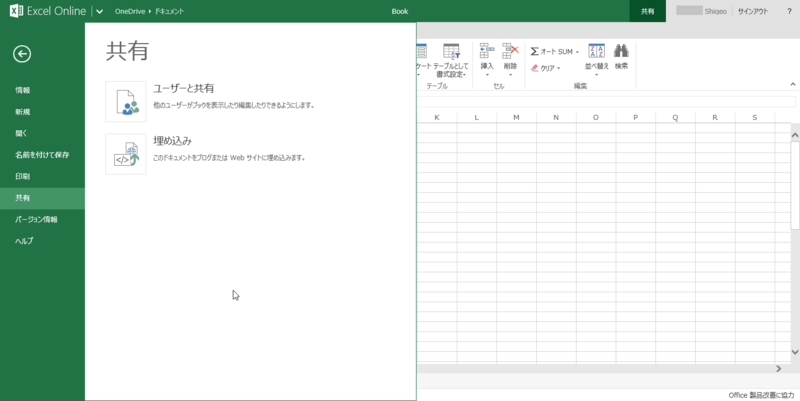Choose 名前を付けて保存

42,155
